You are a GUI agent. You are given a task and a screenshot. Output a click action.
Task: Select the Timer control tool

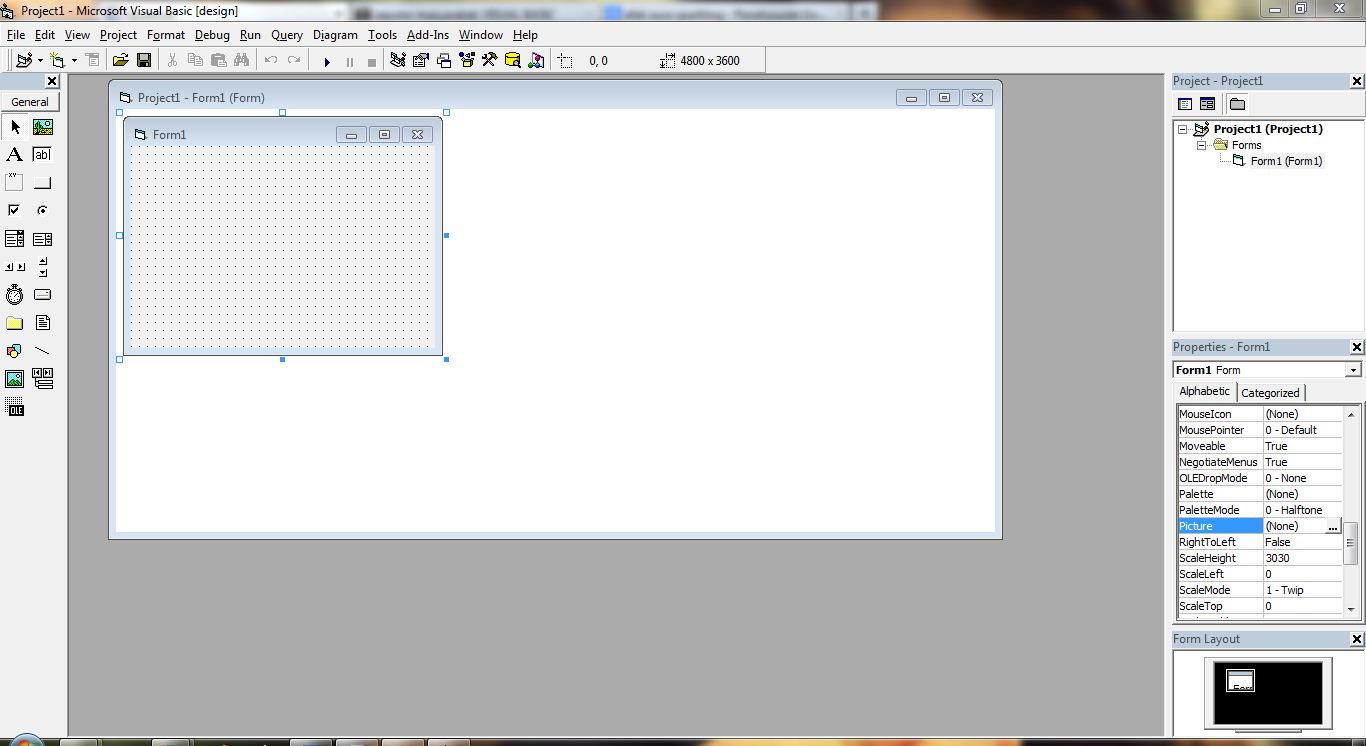[15, 295]
